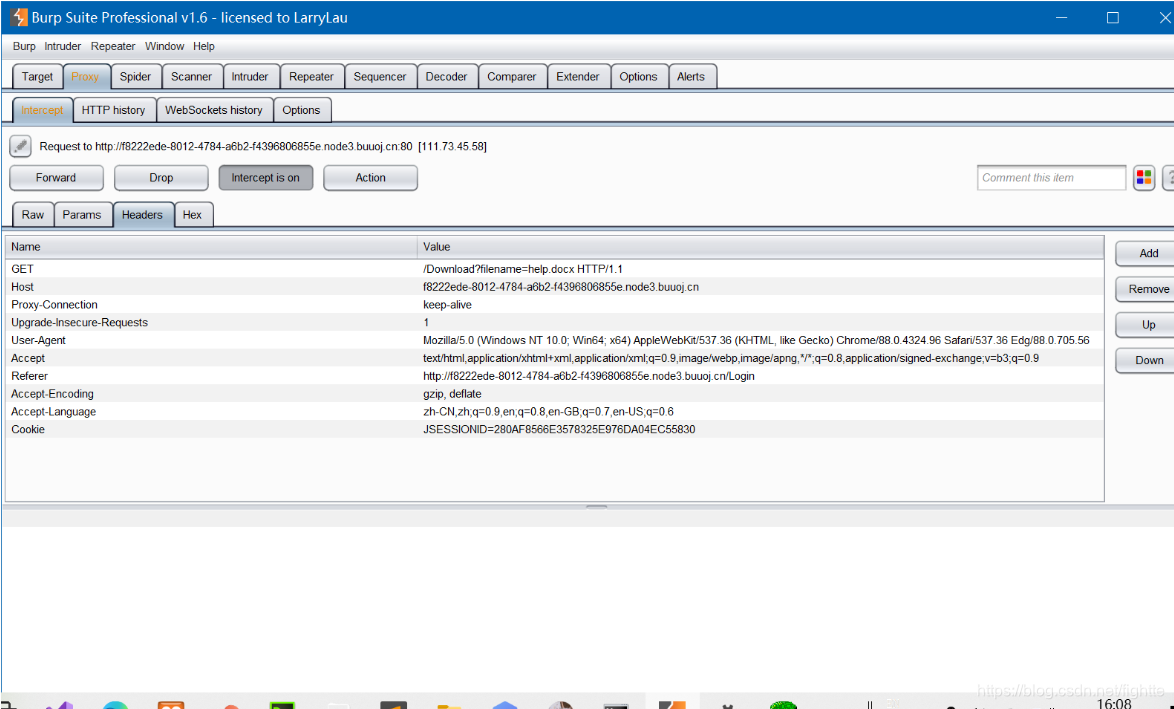Open the HTTP history sub-tab
This screenshot has width=1174, height=709.
pyautogui.click(x=114, y=110)
